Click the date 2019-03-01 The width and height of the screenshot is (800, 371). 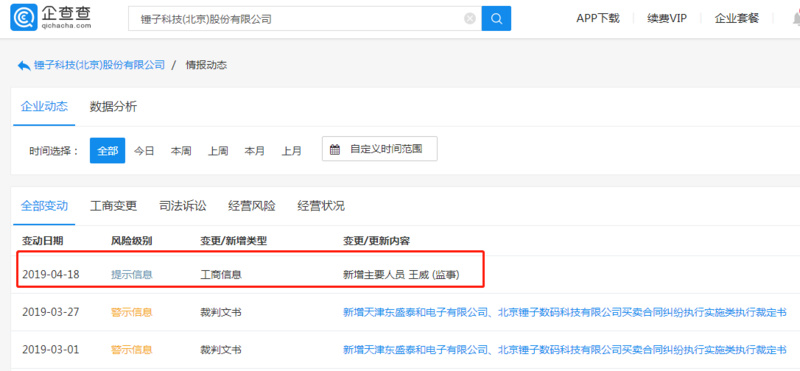coord(51,350)
